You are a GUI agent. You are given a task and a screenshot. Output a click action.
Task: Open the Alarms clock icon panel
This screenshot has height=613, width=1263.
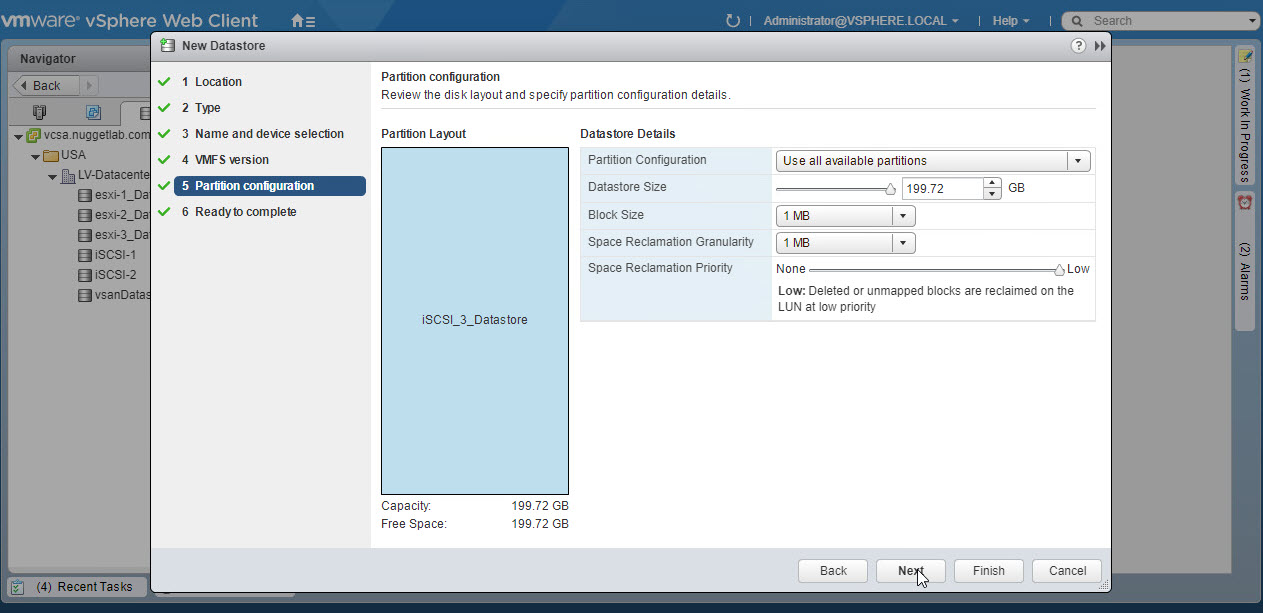(1245, 202)
